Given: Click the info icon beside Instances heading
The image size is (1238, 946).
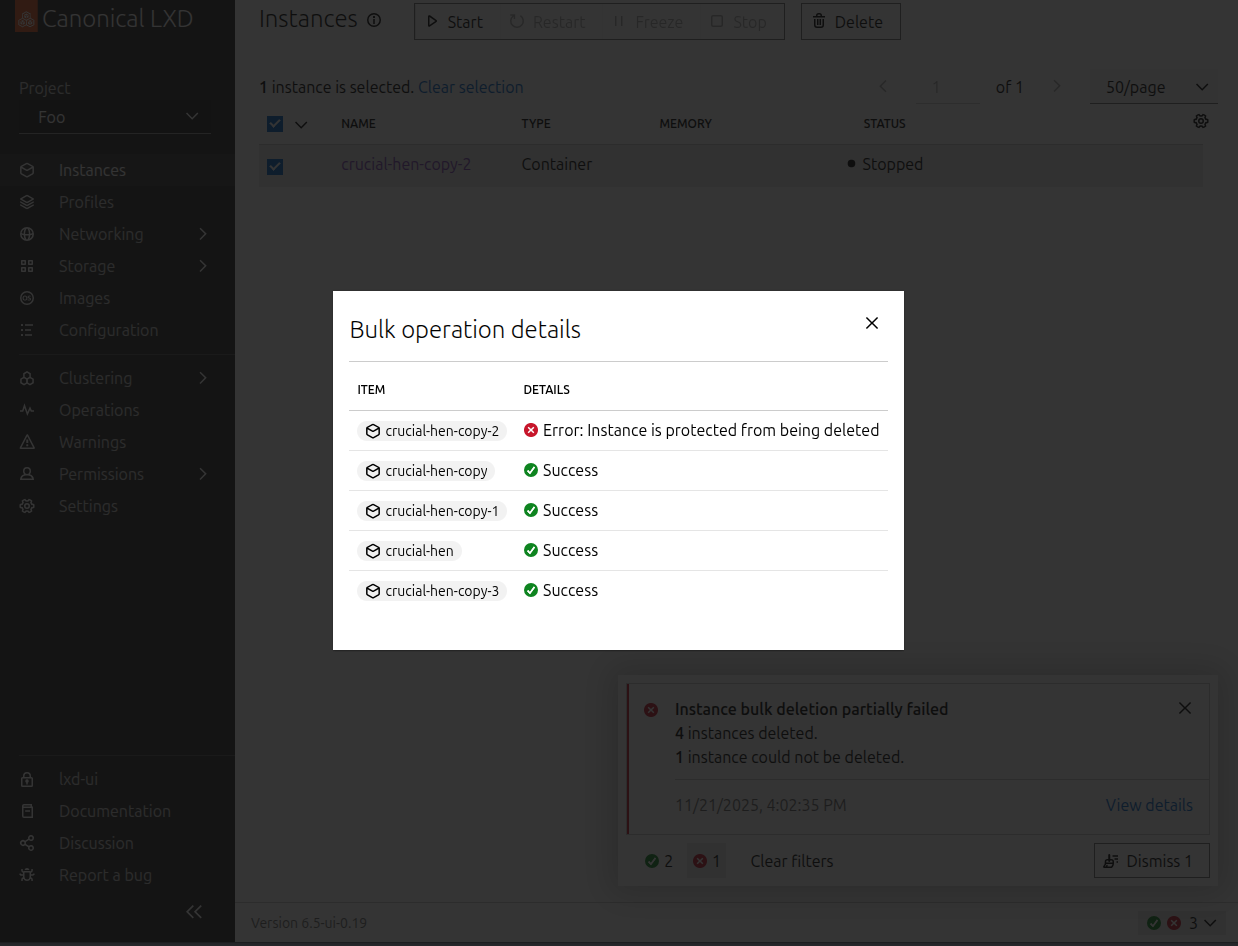Looking at the screenshot, I should point(374,20).
